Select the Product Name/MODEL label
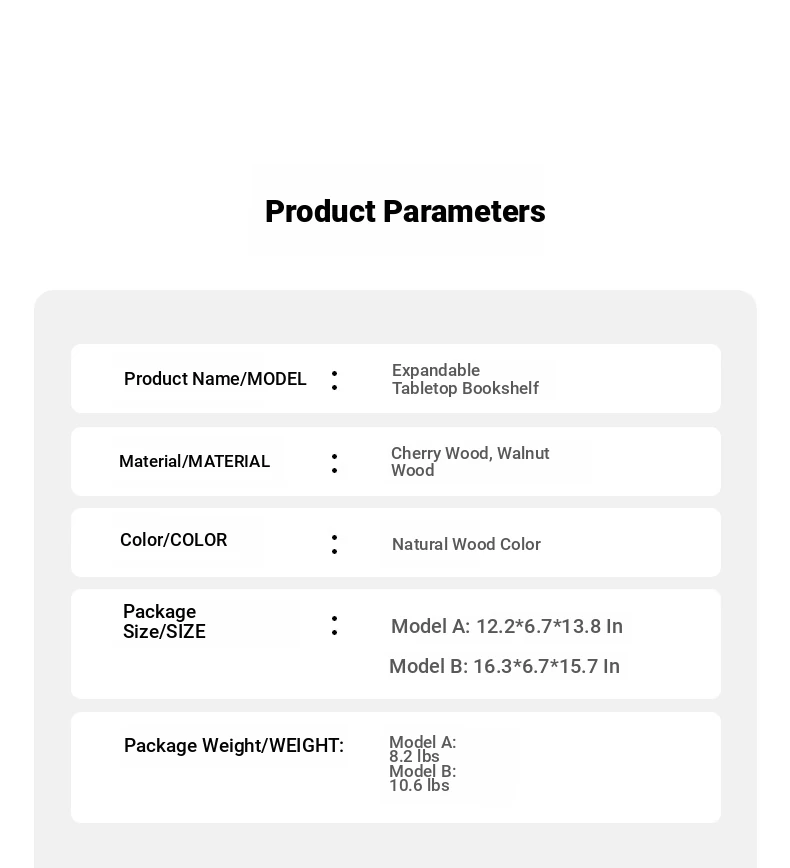The width and height of the screenshot is (790, 868). (x=215, y=379)
